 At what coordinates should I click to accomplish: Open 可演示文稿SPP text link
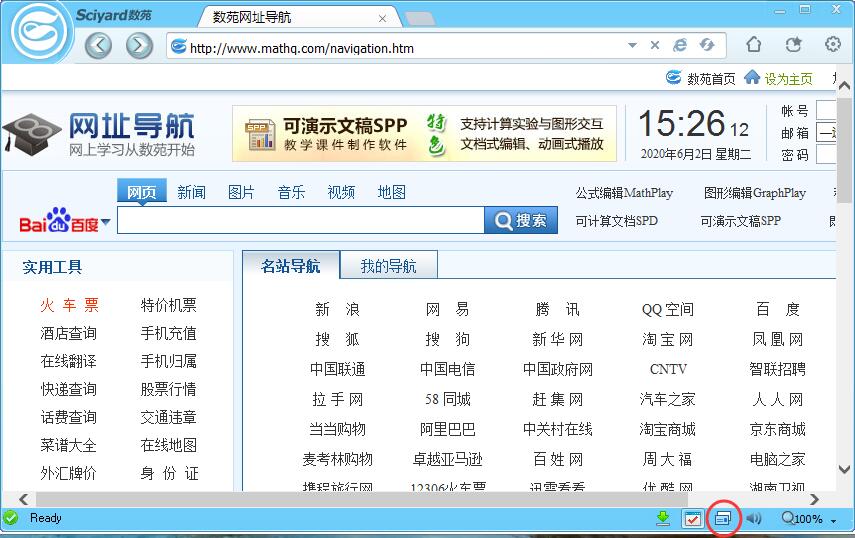coord(740,221)
